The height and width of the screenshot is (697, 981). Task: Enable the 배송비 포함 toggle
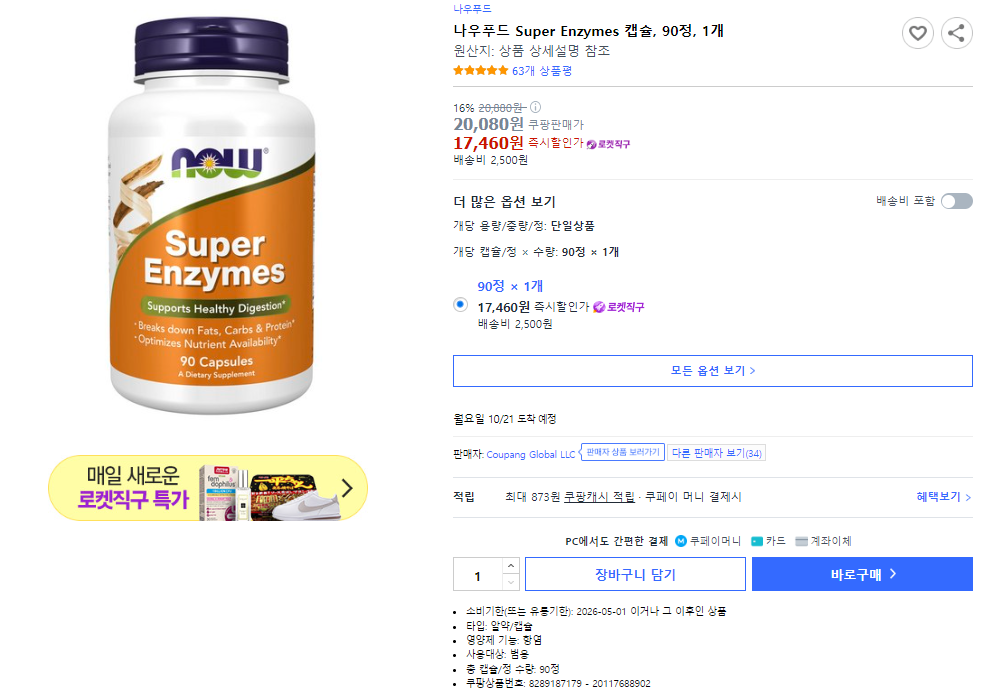(955, 200)
